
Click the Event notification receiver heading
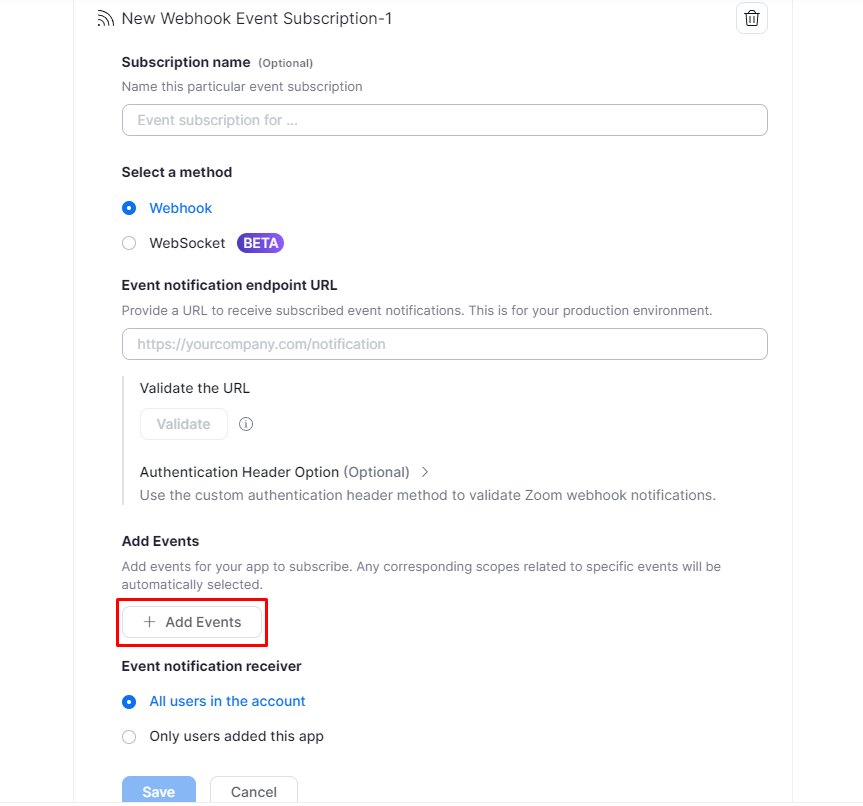coord(211,666)
